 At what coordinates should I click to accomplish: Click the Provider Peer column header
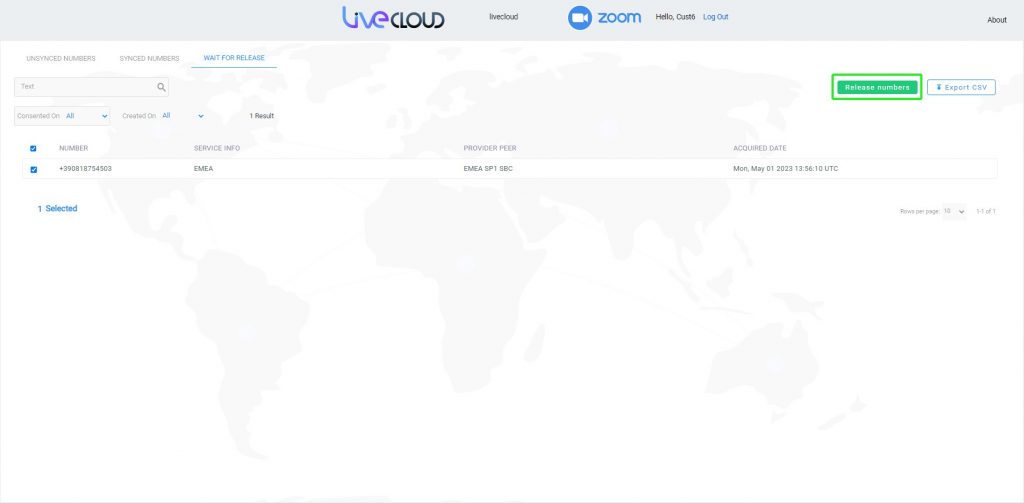point(490,148)
